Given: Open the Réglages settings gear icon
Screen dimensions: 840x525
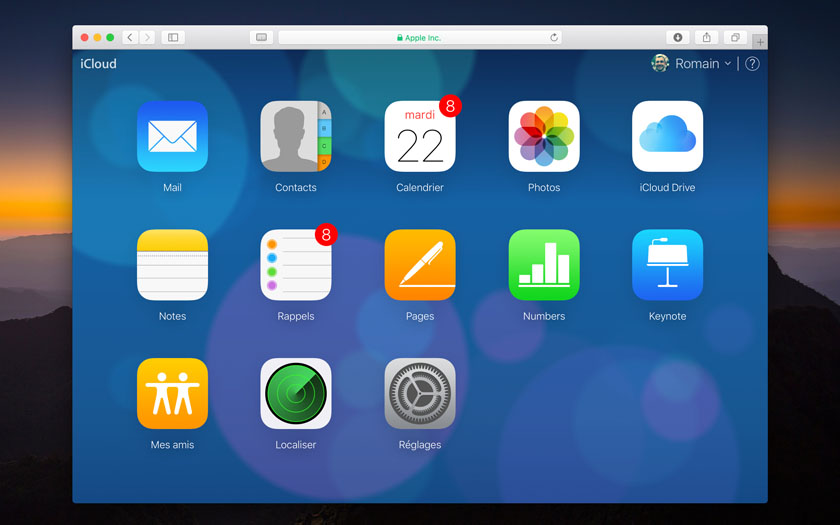Looking at the screenshot, I should [419, 393].
